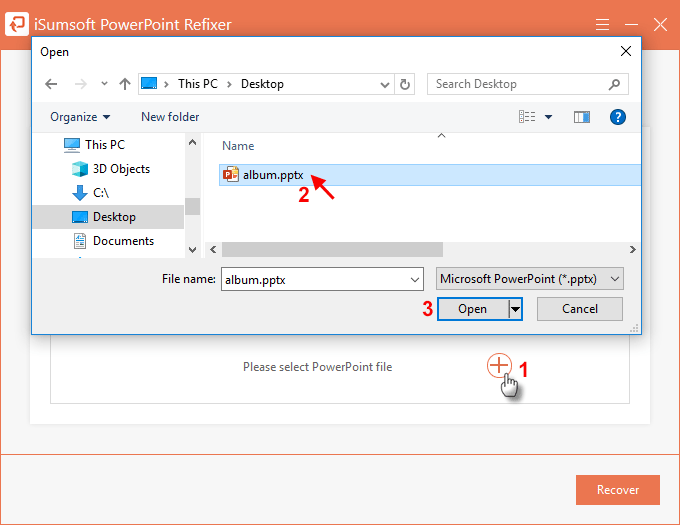
Task: Click the album.pptx PowerPoint file icon
Action: point(230,174)
